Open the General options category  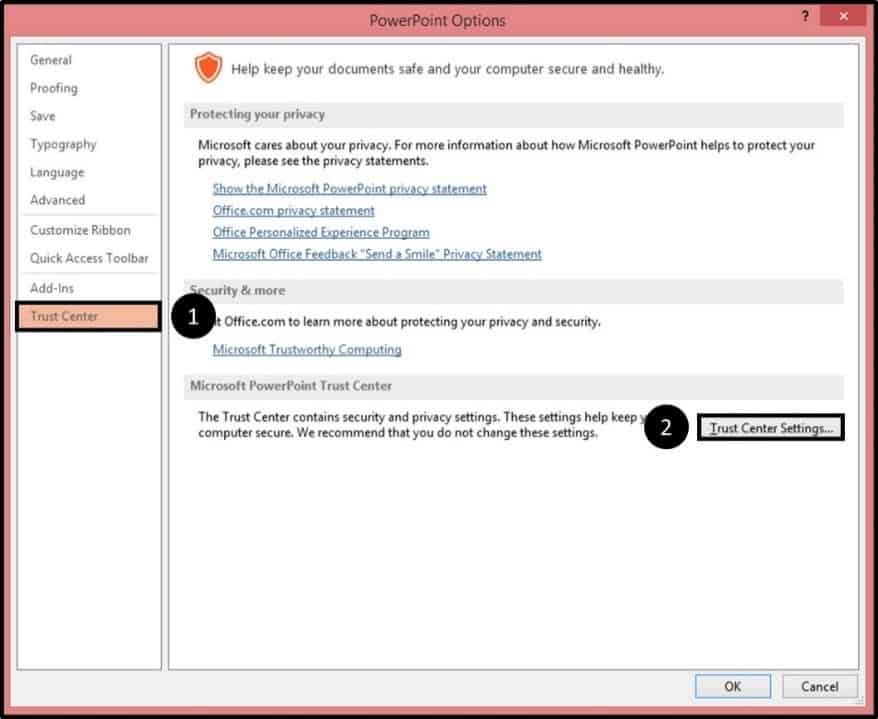pos(51,60)
